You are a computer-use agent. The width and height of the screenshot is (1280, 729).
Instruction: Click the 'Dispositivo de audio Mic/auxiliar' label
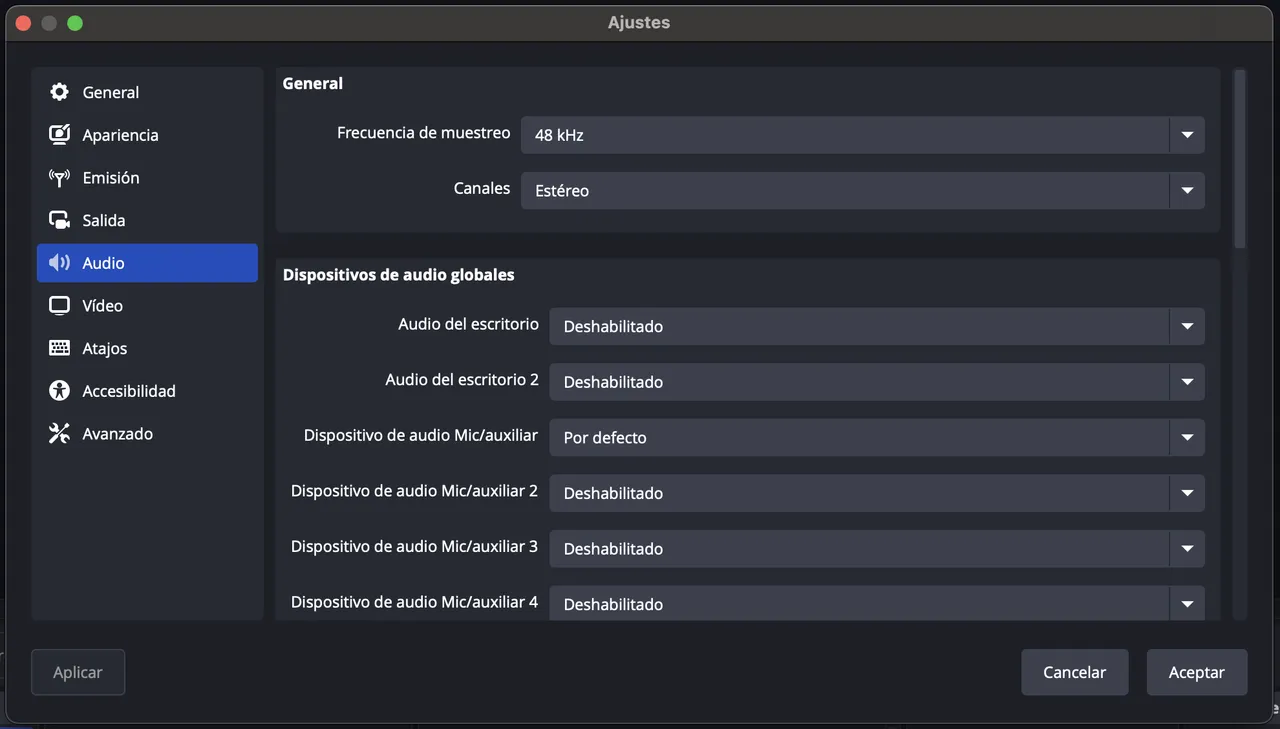tap(421, 435)
